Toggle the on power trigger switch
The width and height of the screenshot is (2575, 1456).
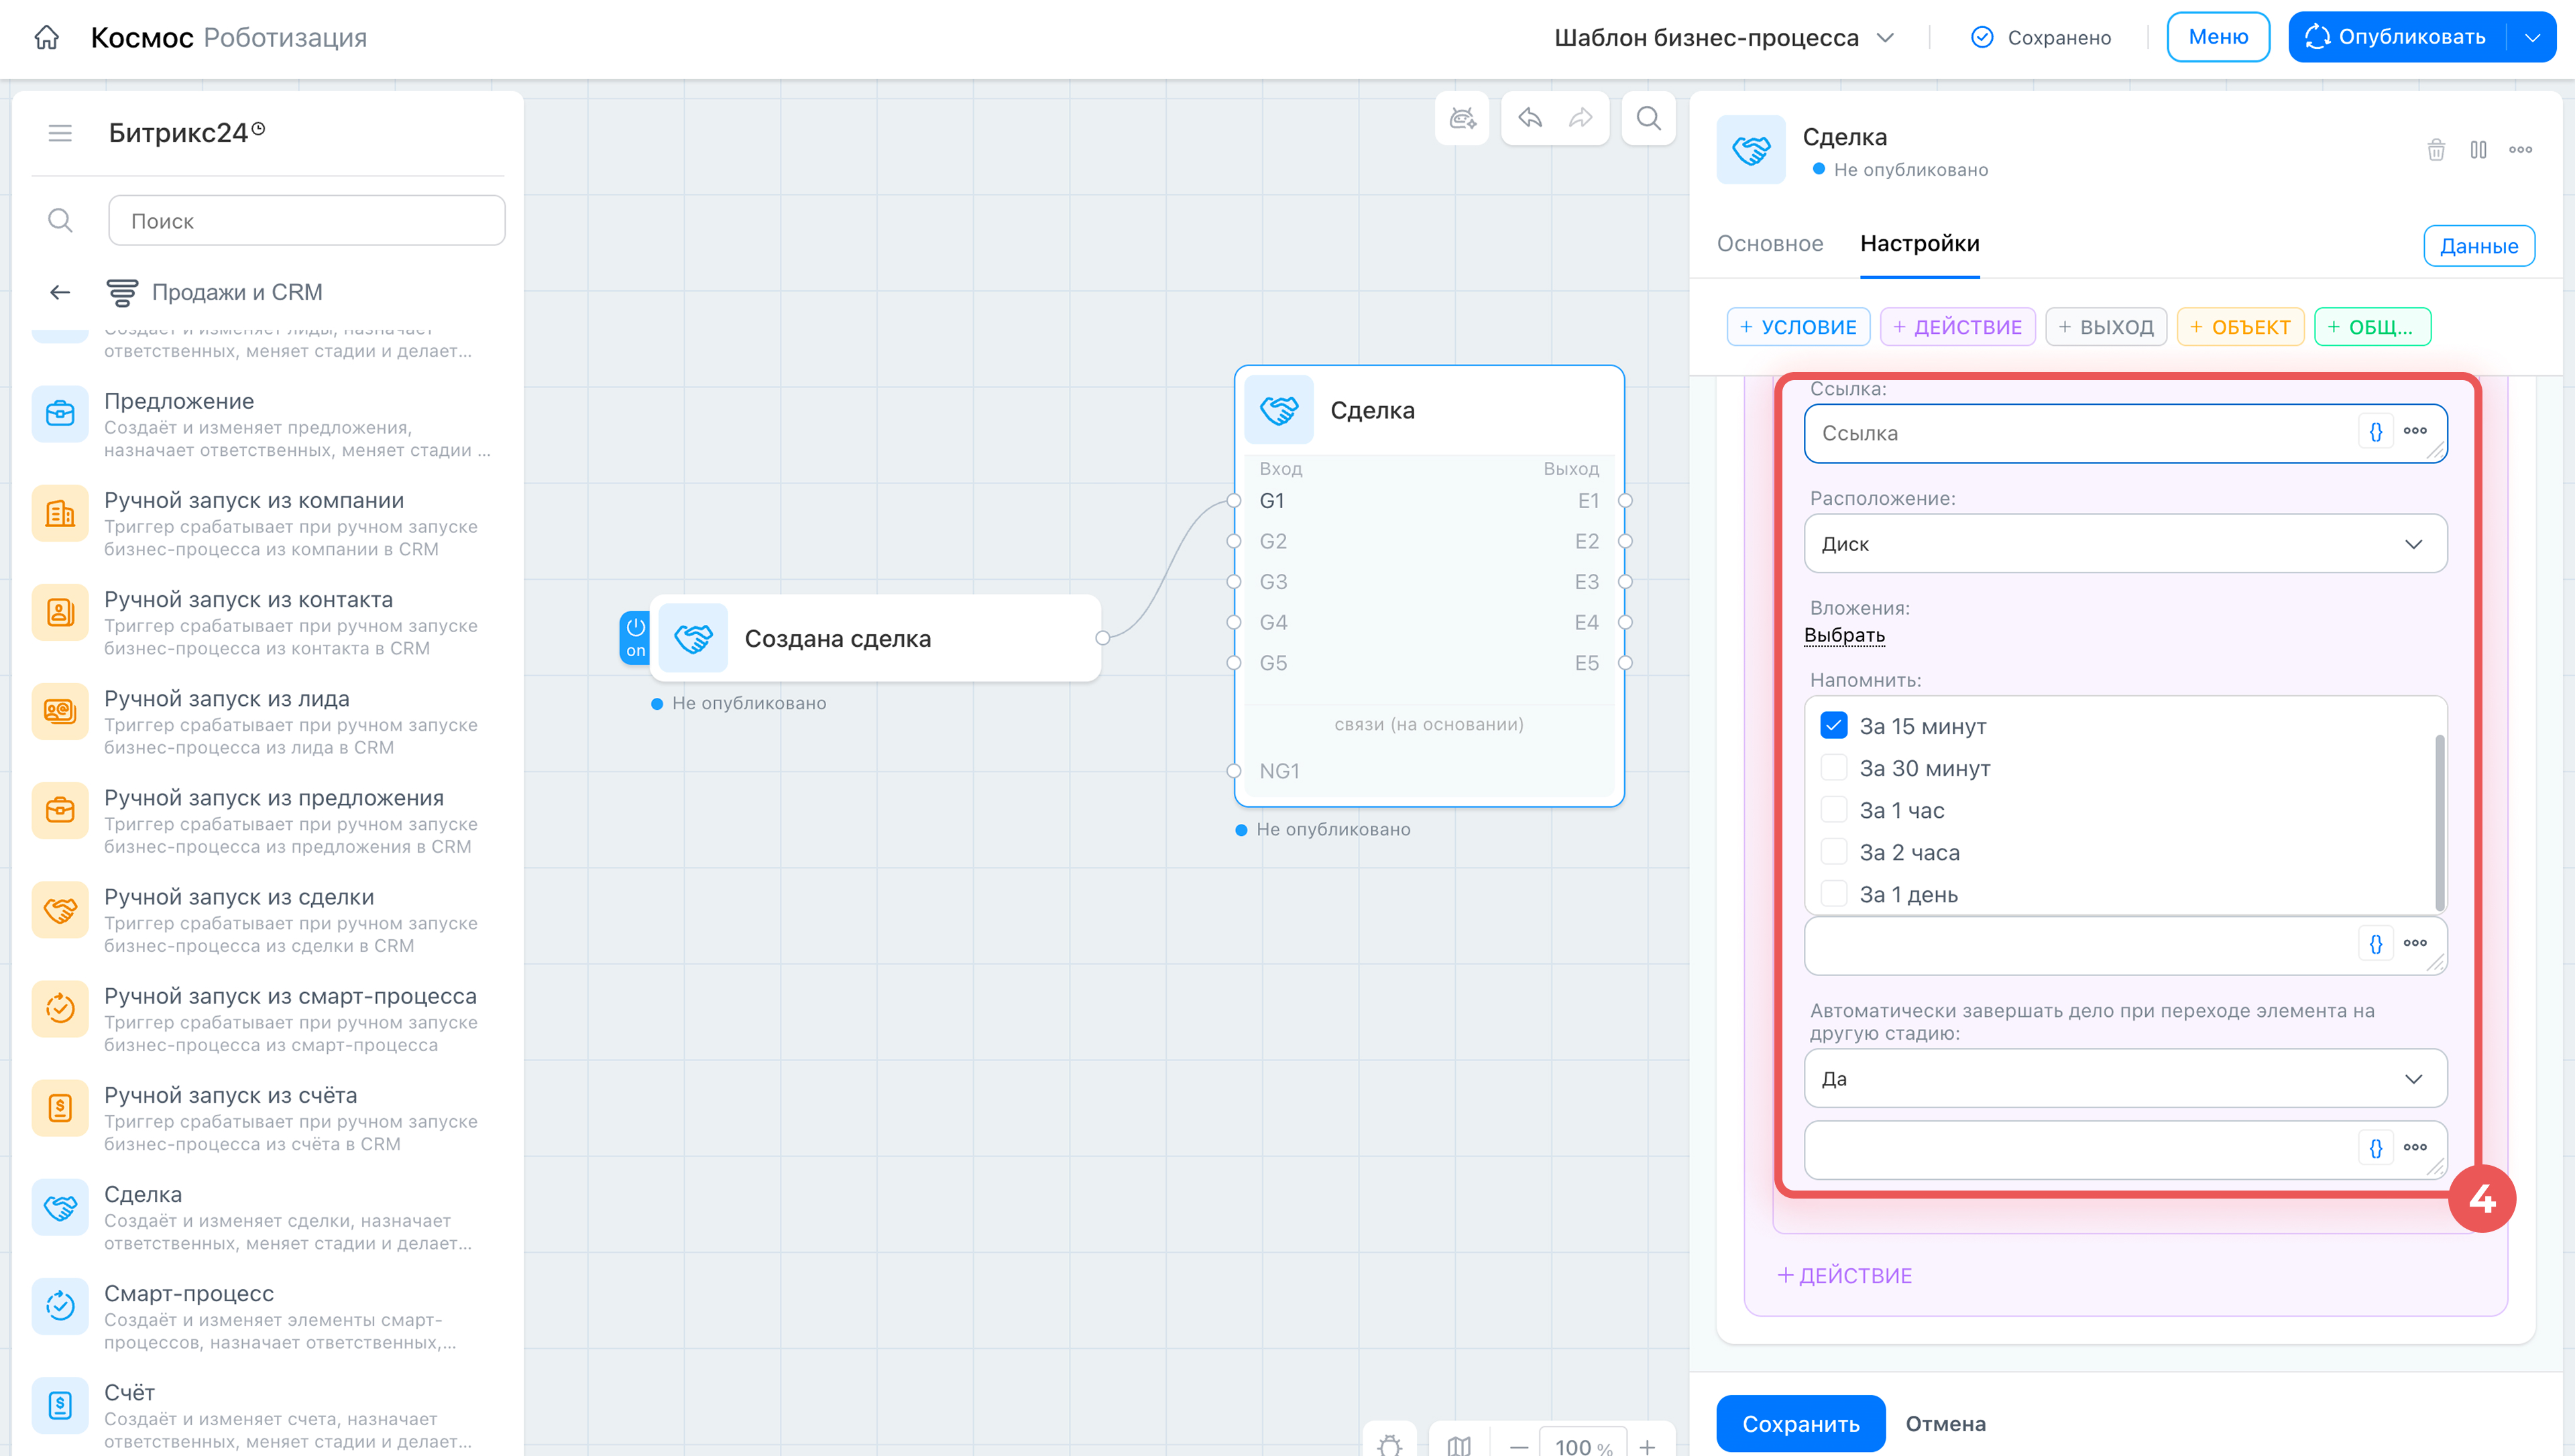pos(635,637)
